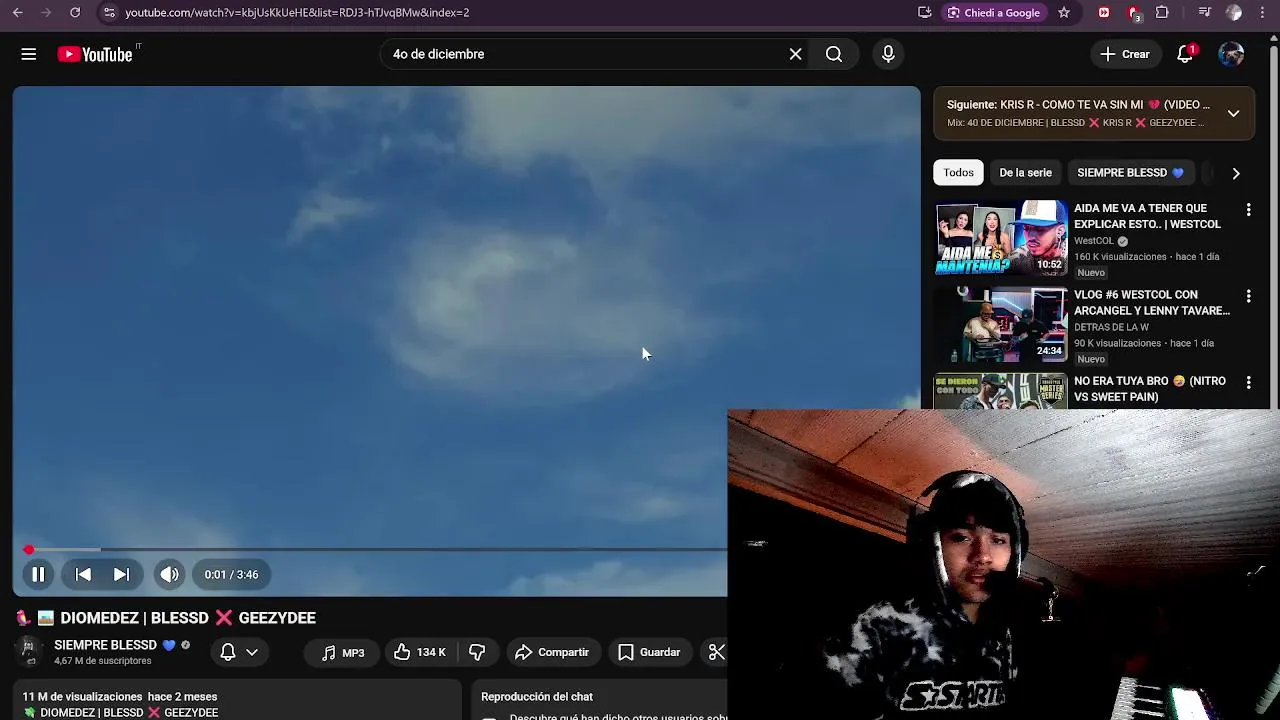Save video with Guardar button
Screen dimensions: 1280x720
[x=649, y=652]
